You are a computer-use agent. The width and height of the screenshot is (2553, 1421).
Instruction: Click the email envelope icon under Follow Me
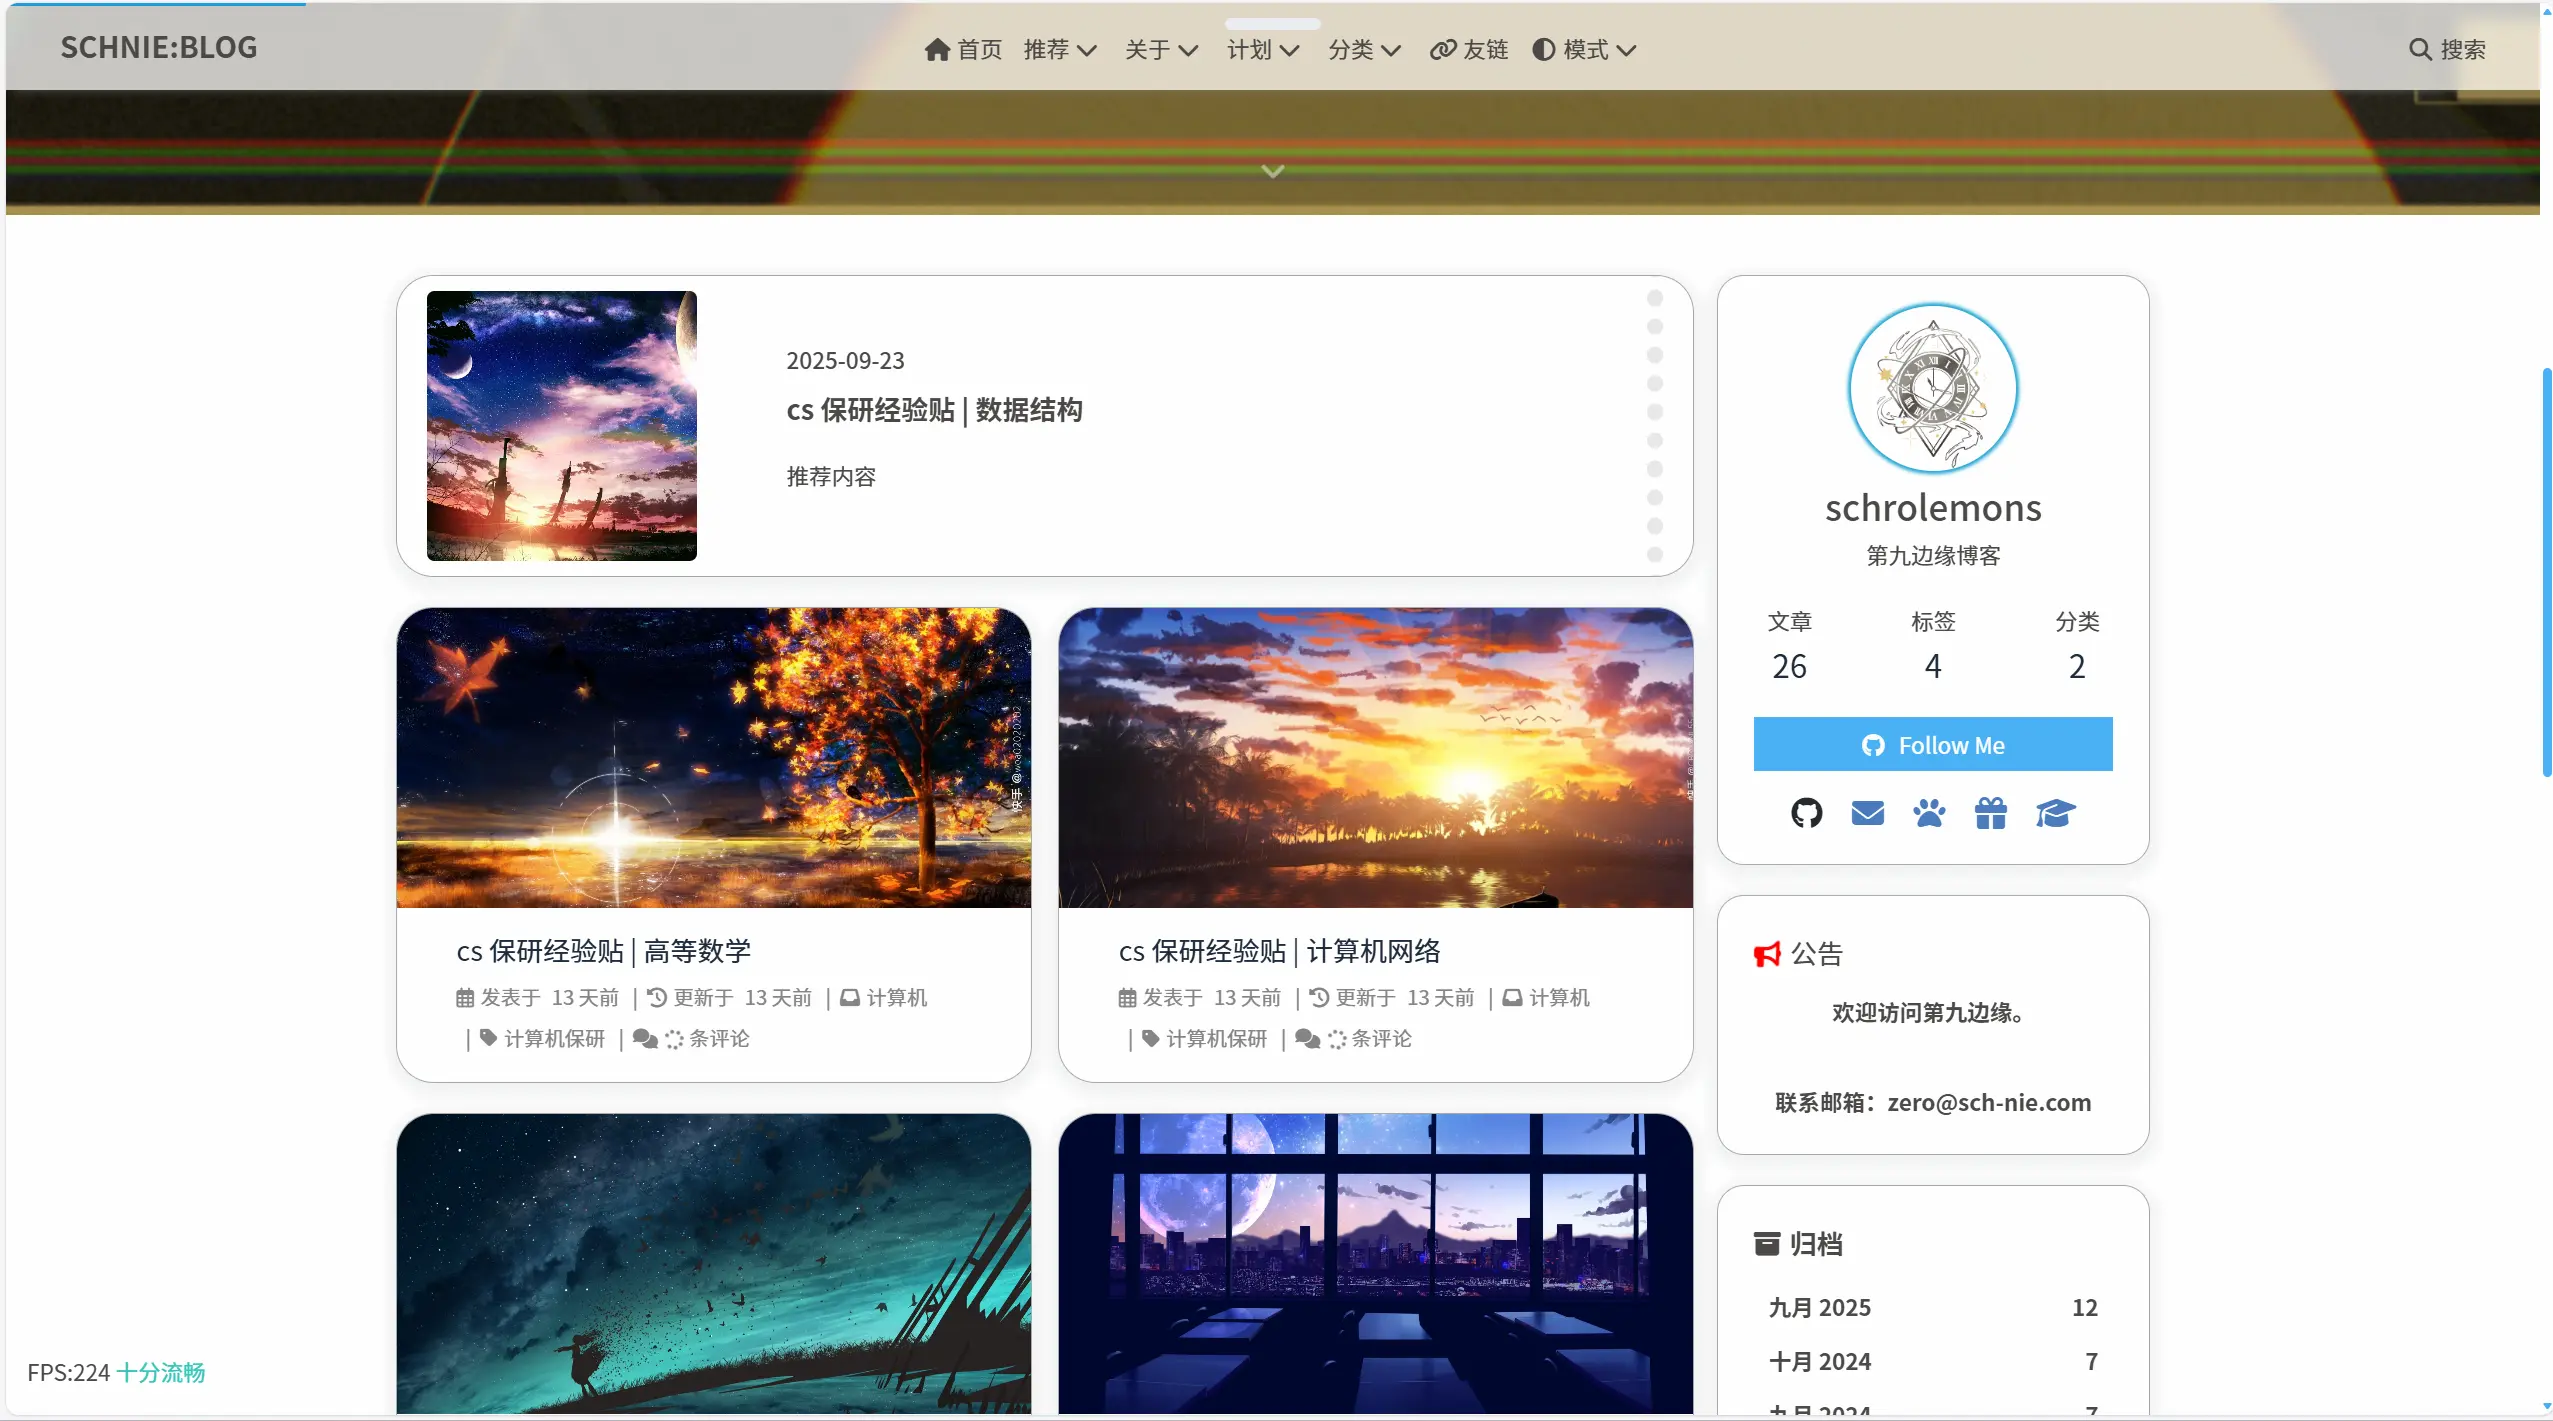click(x=1867, y=814)
